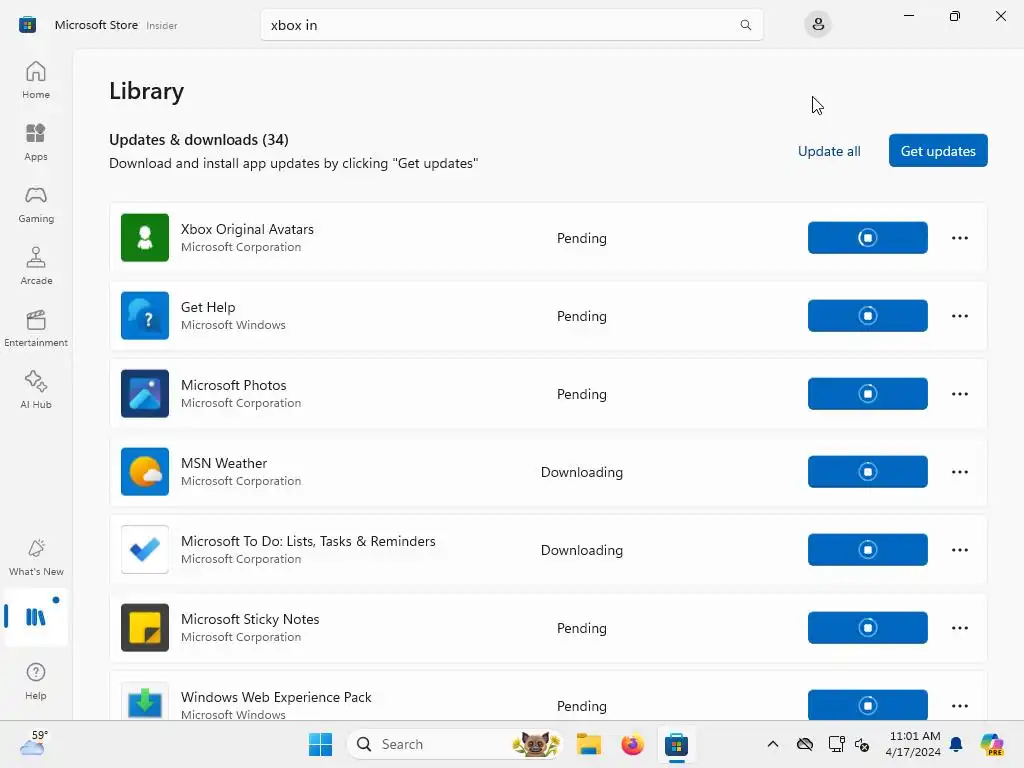This screenshot has width=1024, height=768.
Task: Click the Get Help app icon
Action: point(145,315)
